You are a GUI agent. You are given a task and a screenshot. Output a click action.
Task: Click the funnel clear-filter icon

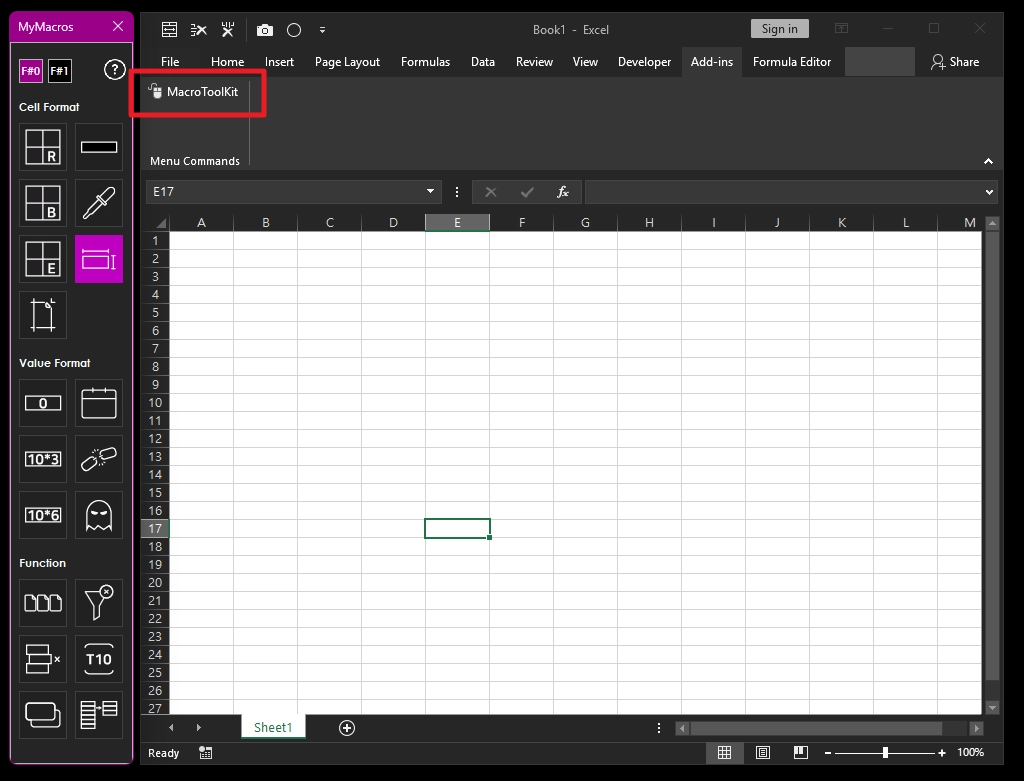coord(99,603)
